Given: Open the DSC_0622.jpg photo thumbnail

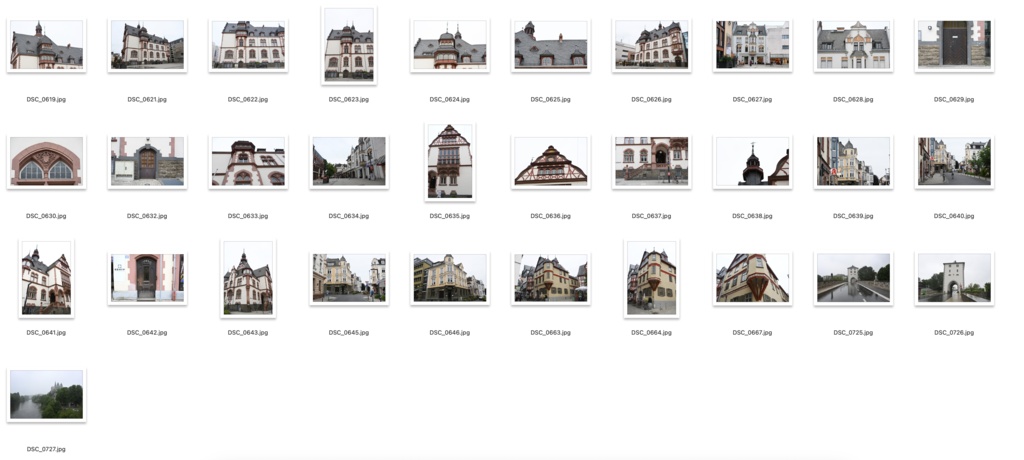Looking at the screenshot, I should pyautogui.click(x=248, y=45).
